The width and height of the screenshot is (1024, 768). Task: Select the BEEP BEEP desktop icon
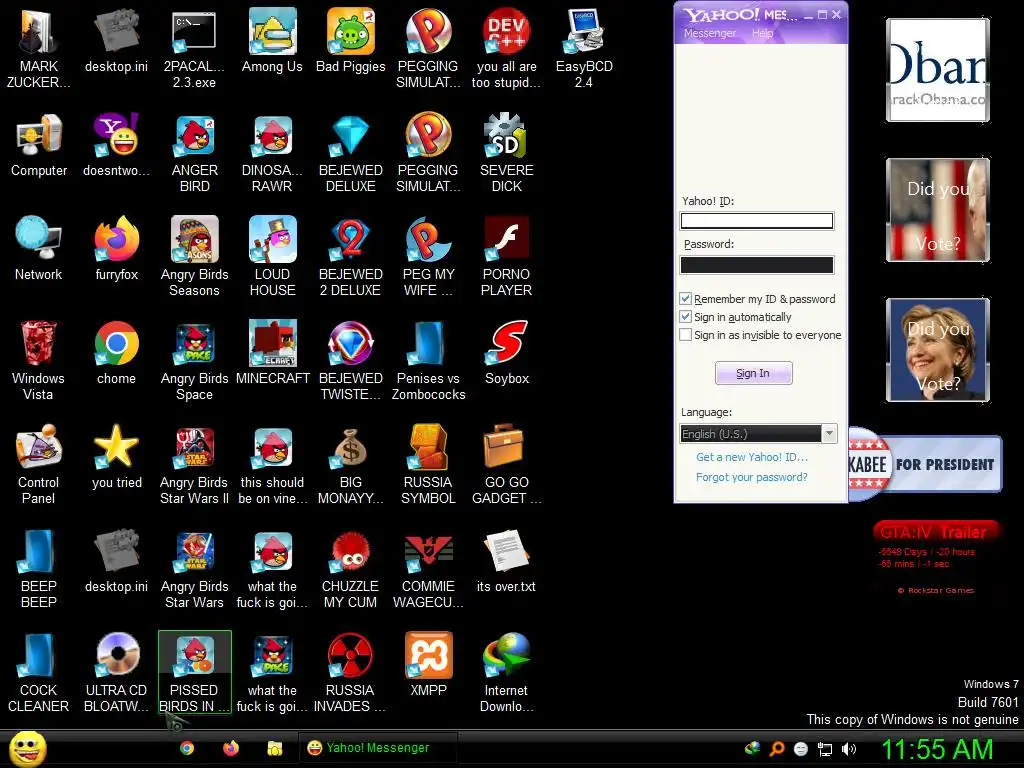tap(39, 568)
